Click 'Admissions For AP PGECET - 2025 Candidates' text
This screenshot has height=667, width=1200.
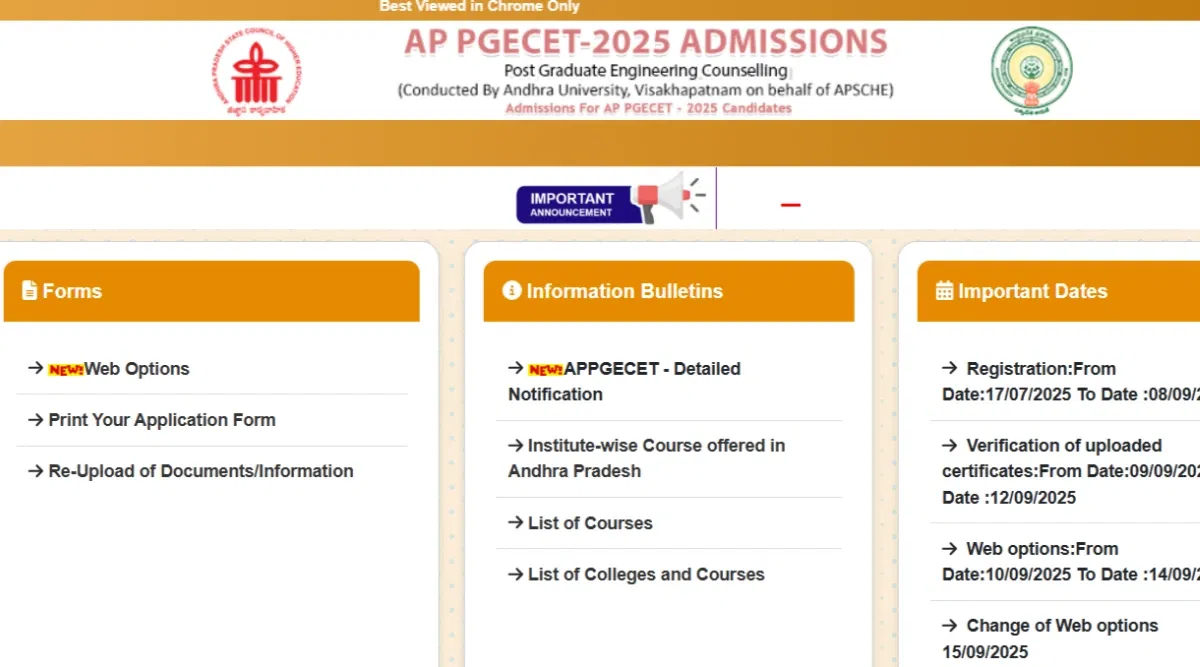[x=648, y=108]
